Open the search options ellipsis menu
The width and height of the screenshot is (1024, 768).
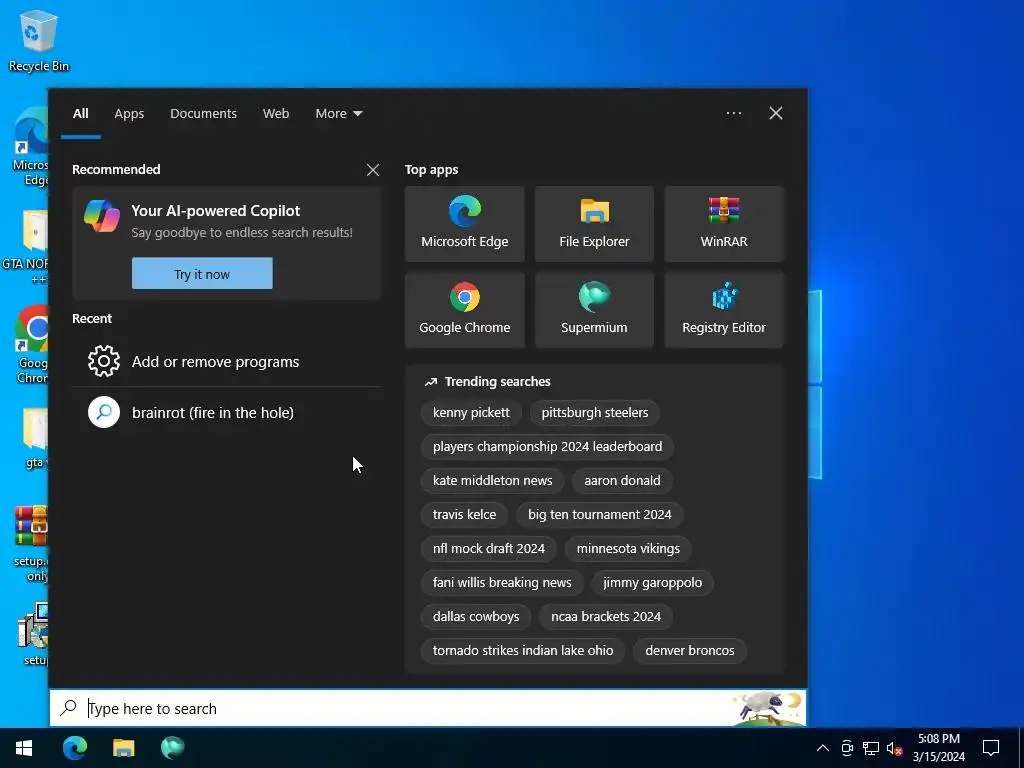734,113
